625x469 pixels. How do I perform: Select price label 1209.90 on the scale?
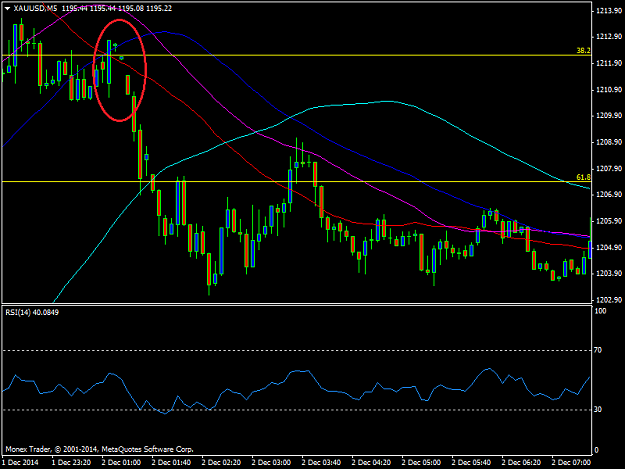[609, 116]
